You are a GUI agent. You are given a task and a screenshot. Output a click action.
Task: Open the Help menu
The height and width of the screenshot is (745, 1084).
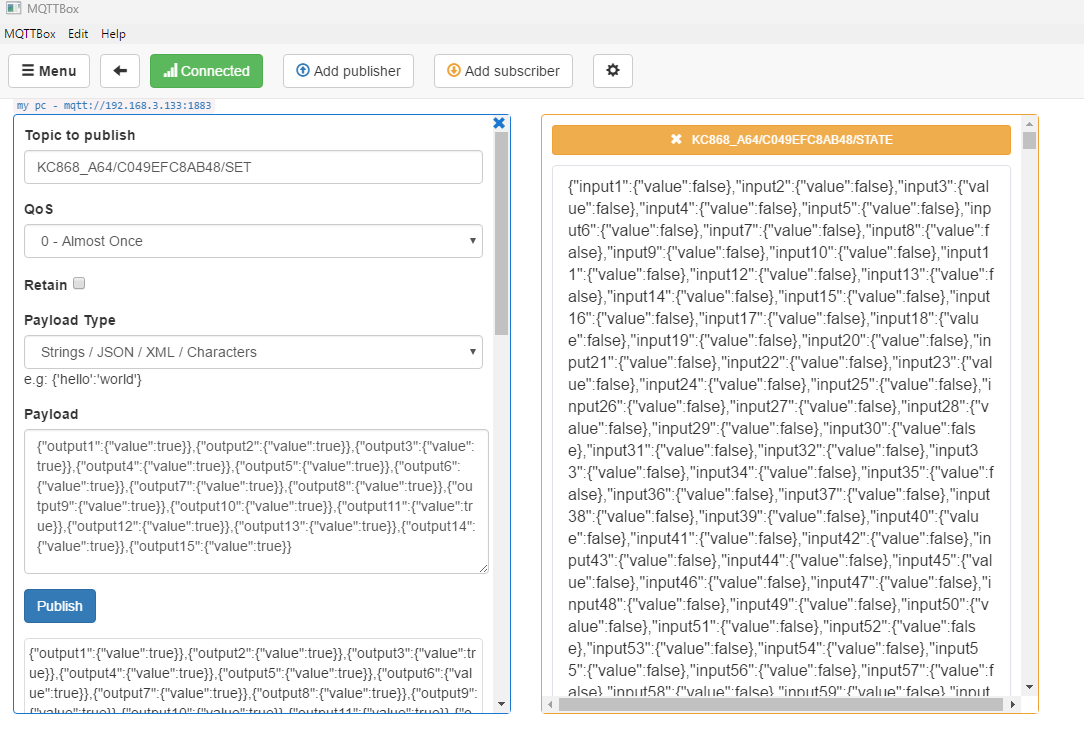click(x=113, y=33)
